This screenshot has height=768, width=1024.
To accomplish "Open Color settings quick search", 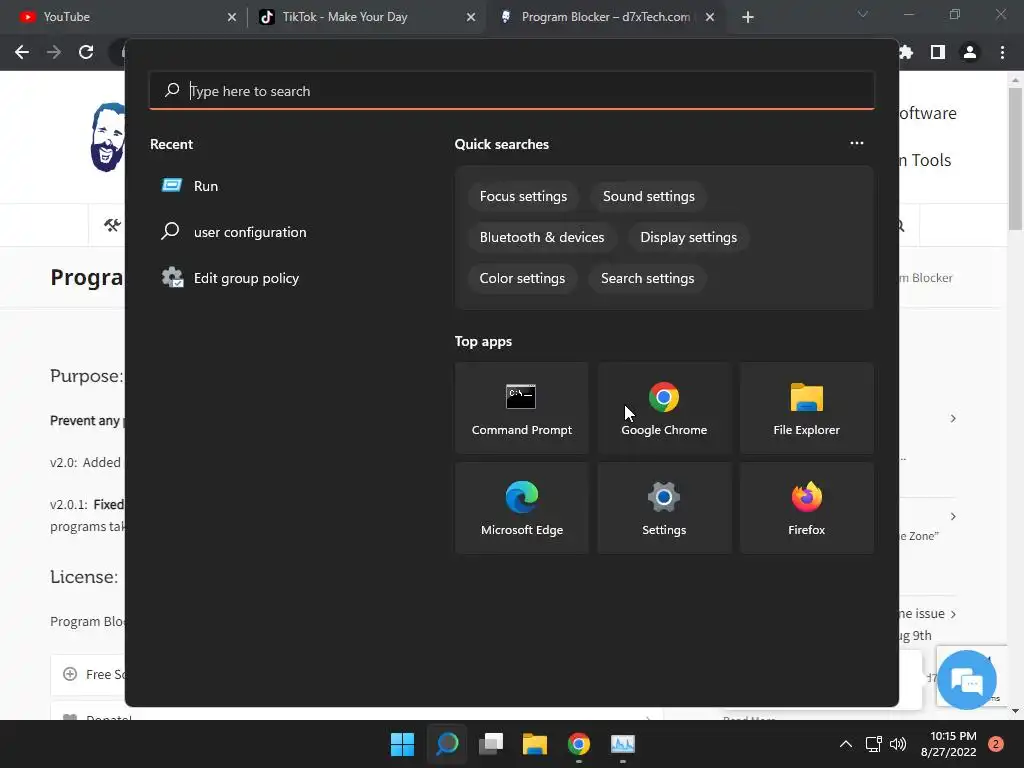I will [x=522, y=278].
